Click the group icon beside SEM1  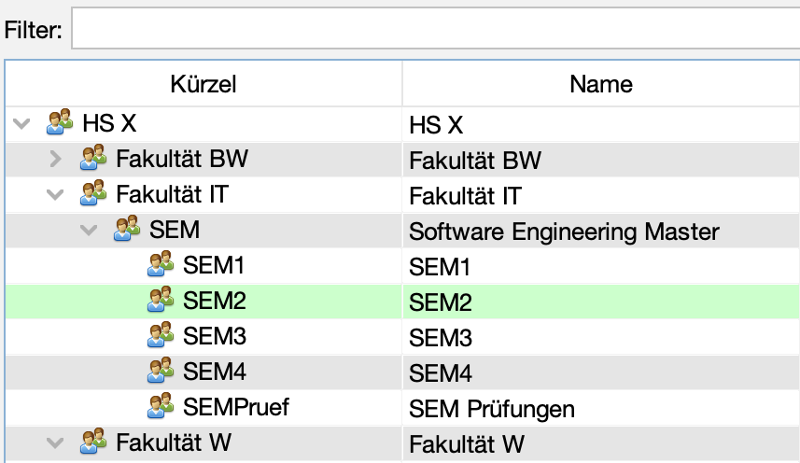(160, 265)
